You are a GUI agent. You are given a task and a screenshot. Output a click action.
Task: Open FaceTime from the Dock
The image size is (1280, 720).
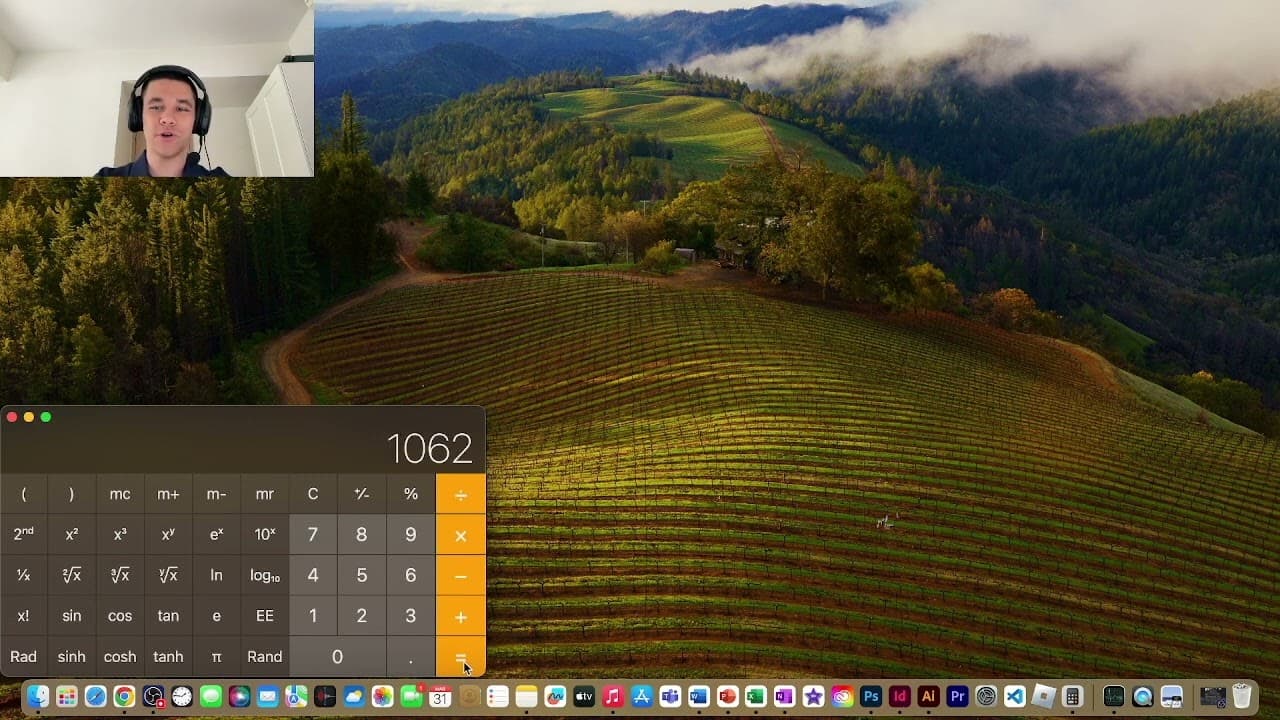pos(411,697)
